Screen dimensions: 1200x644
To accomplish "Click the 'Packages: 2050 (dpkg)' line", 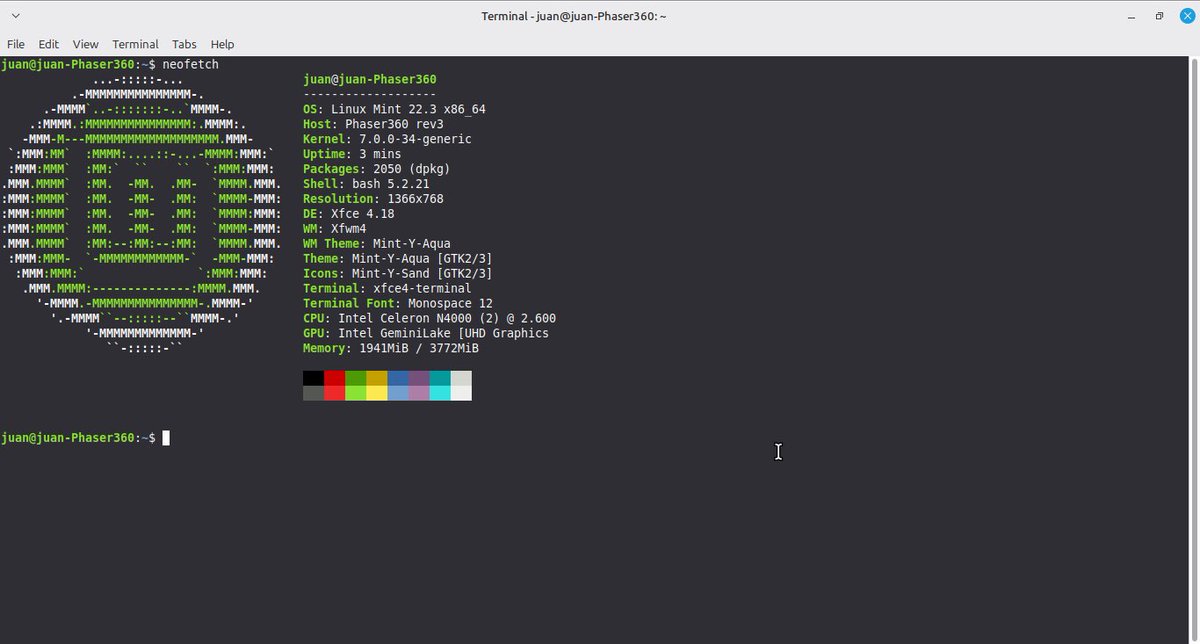I will point(376,169).
